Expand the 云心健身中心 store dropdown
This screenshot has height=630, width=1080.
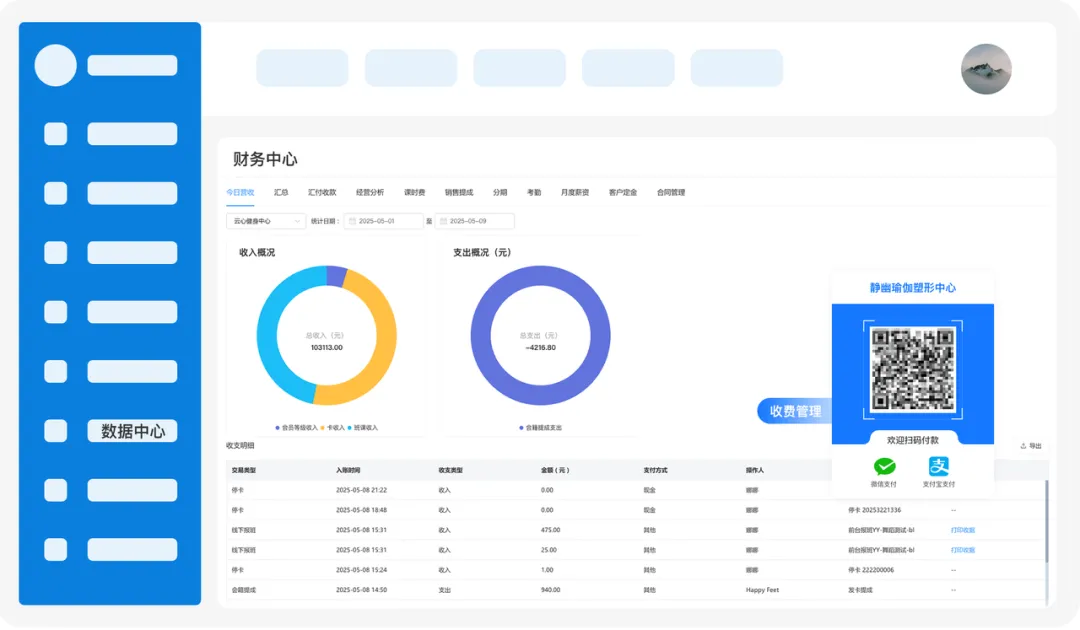point(266,221)
